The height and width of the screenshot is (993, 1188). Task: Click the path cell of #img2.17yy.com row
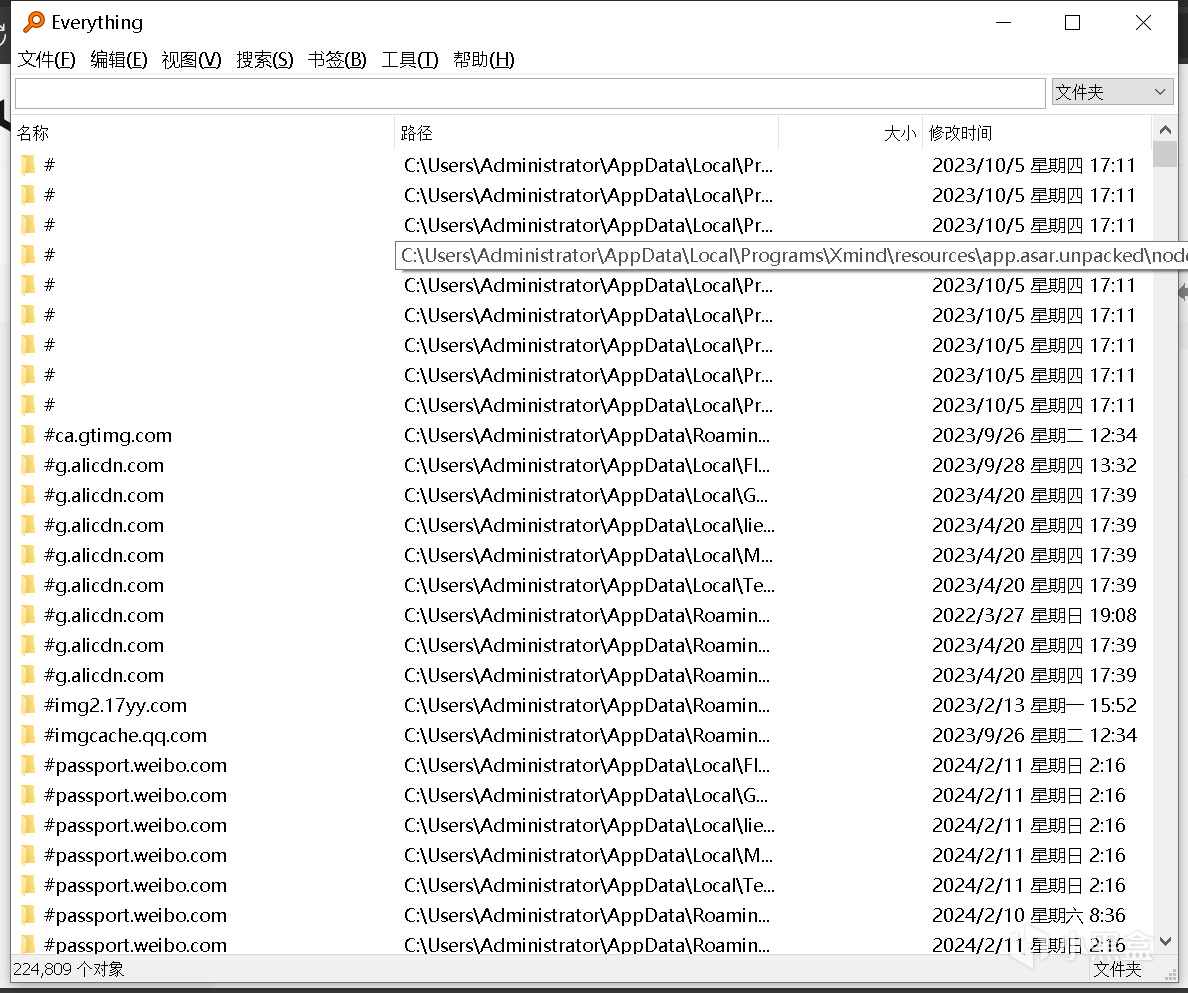pyautogui.click(x=587, y=705)
